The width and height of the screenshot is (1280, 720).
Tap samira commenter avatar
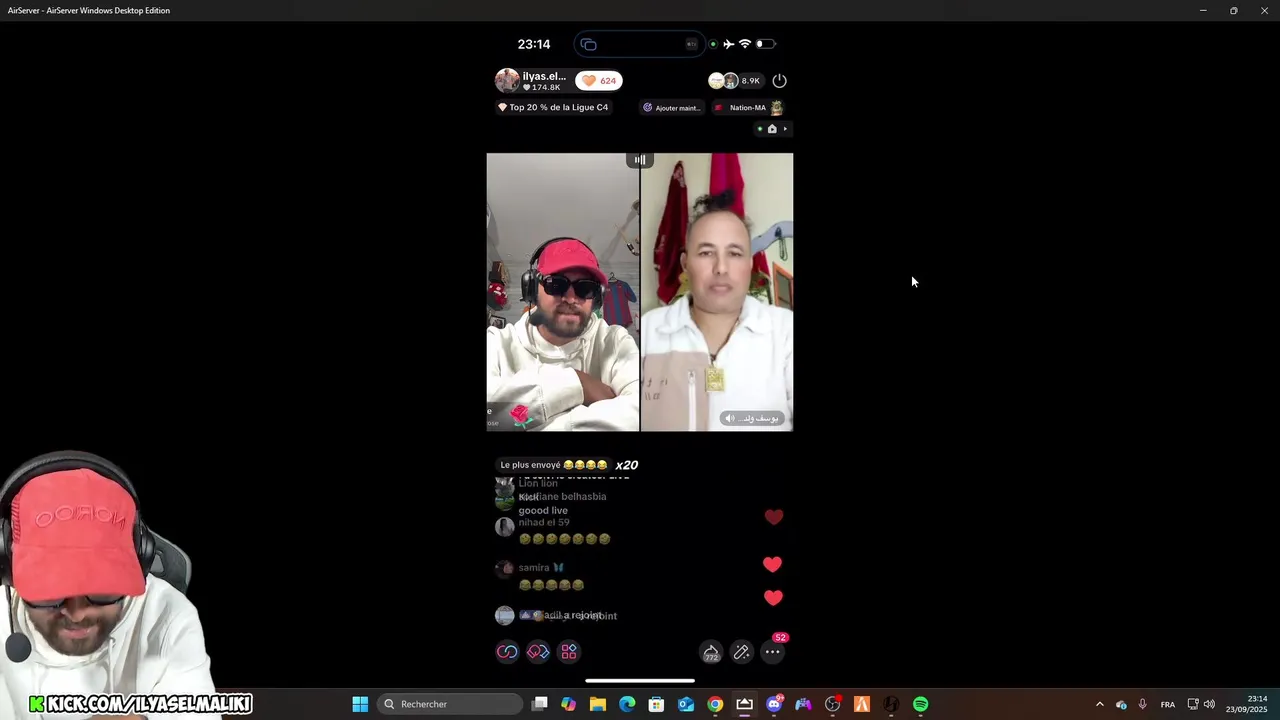pos(505,569)
